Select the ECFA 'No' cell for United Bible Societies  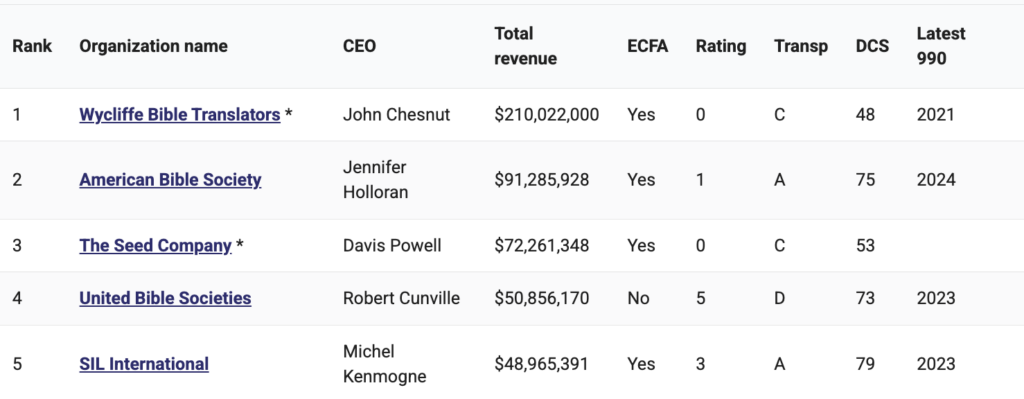click(639, 298)
